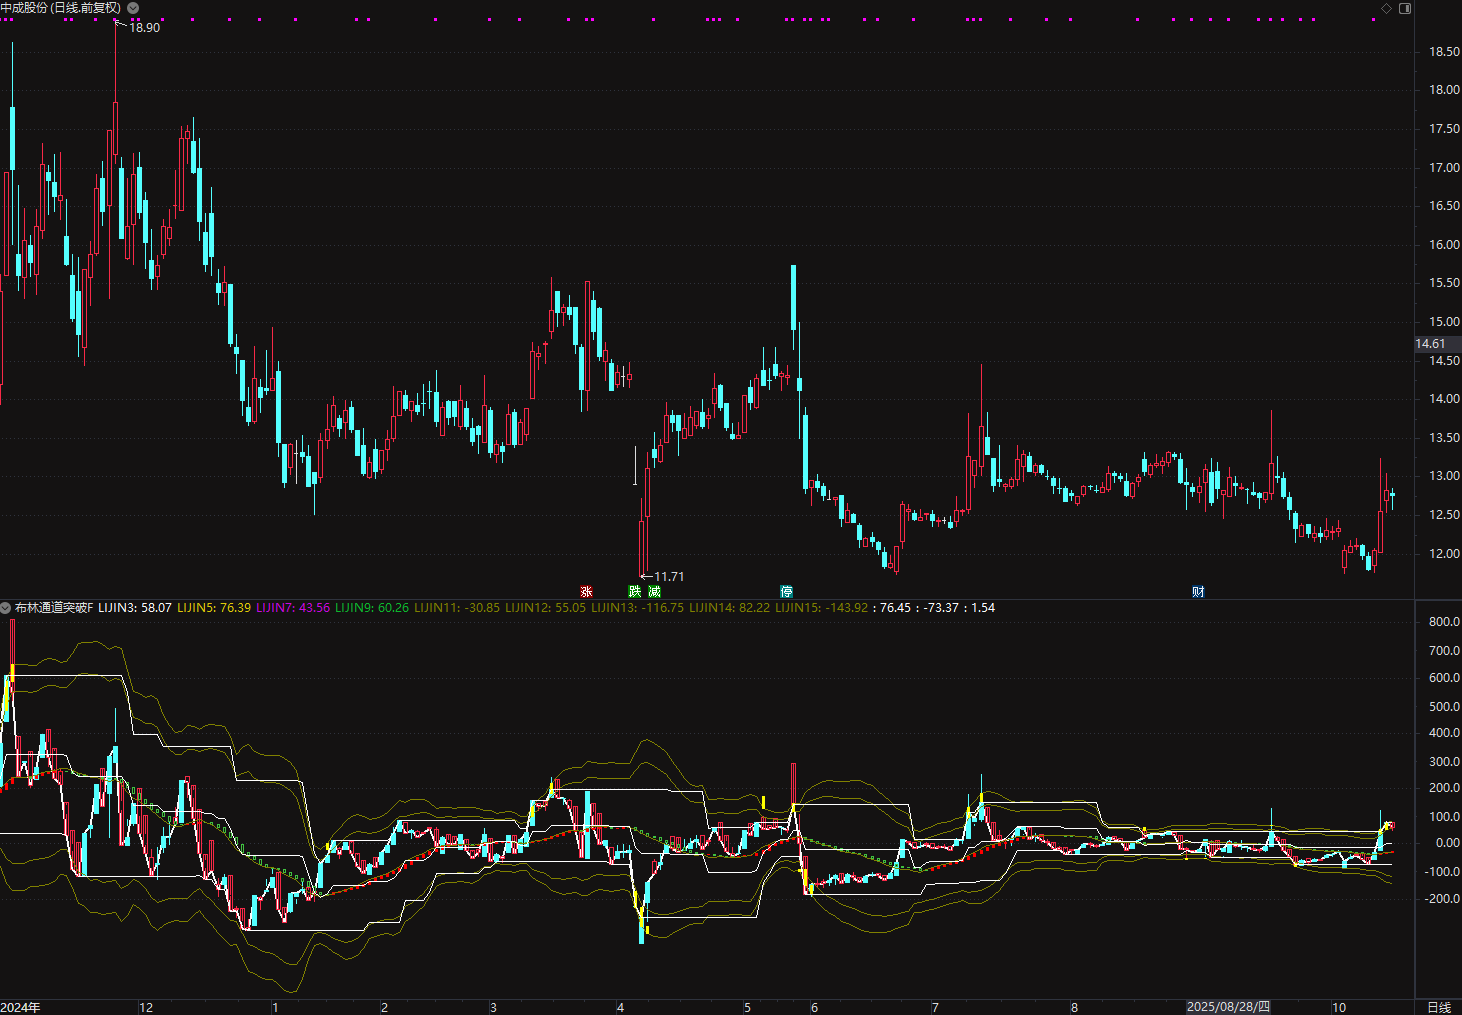Screen dimensions: 1462x1015
Task: Click the 中成股份 (日线,前复权) title text
Action: click(x=61, y=8)
